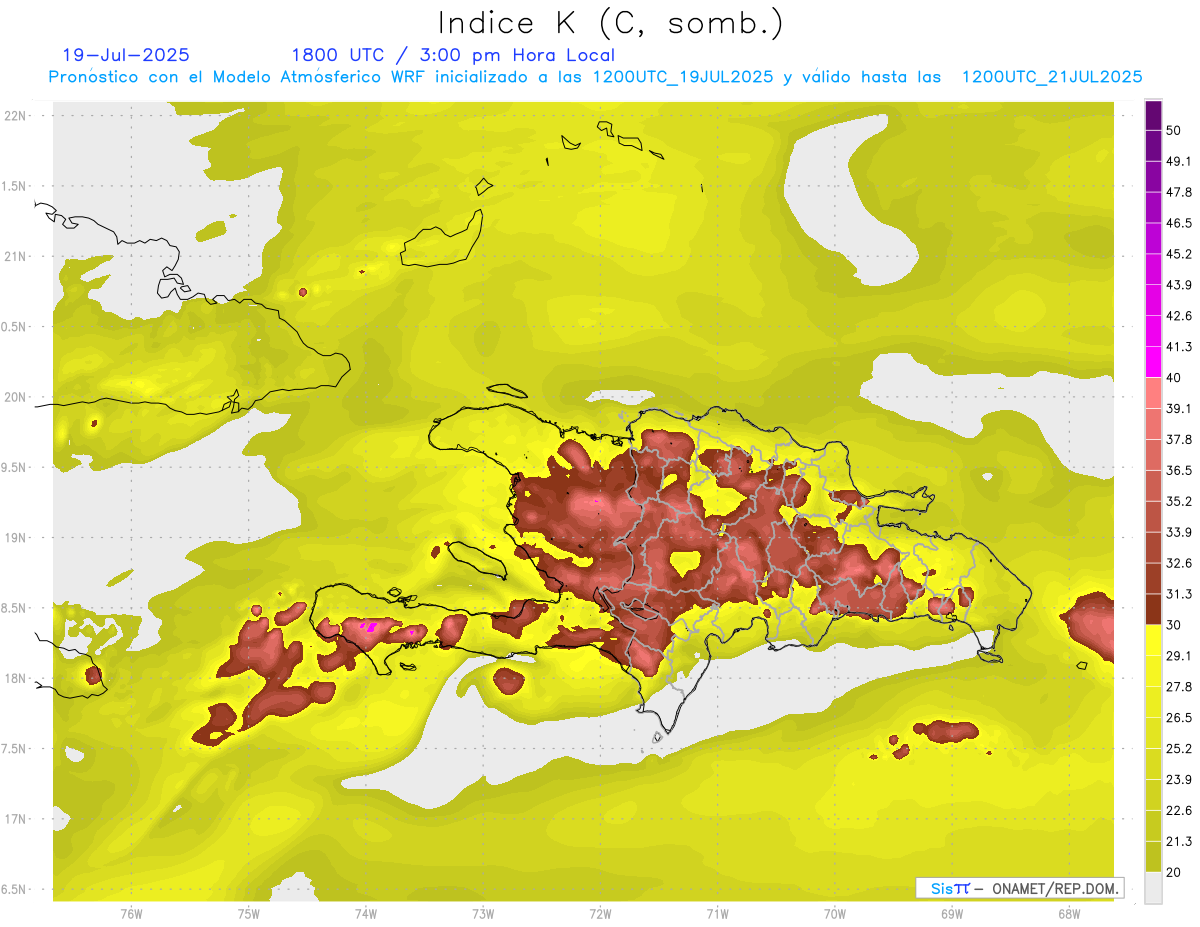Click the legend value '31.3'
This screenshot has width=1200, height=927.
tap(1179, 594)
